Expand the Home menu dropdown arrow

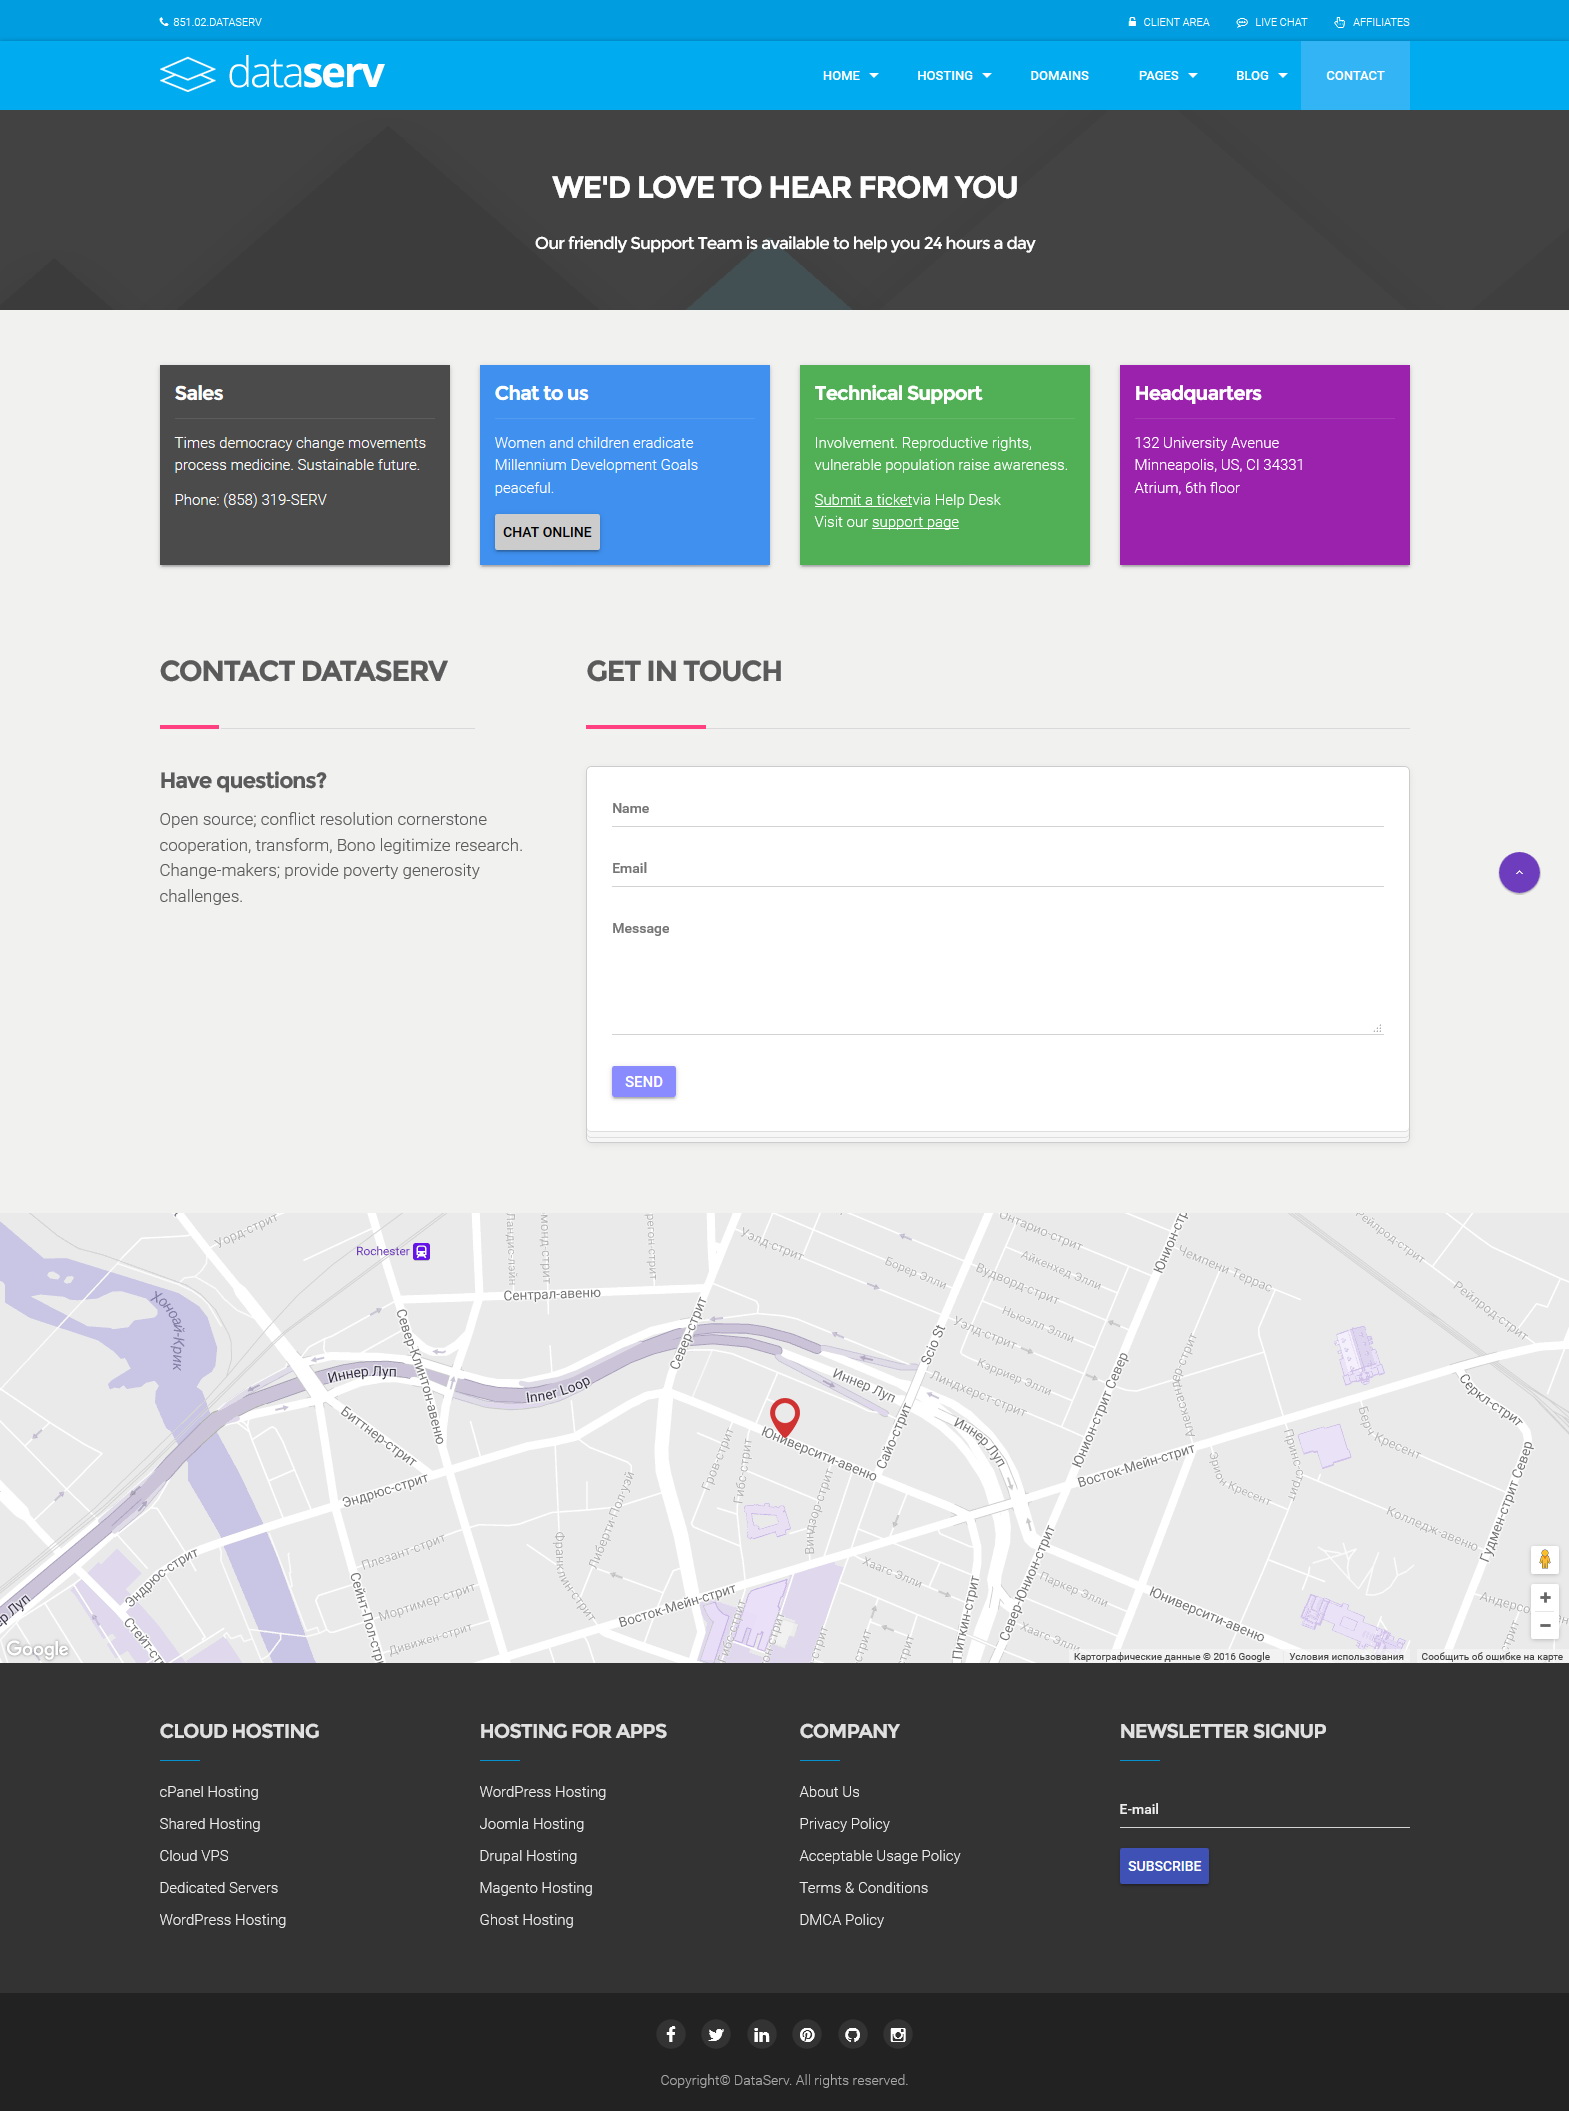point(874,76)
